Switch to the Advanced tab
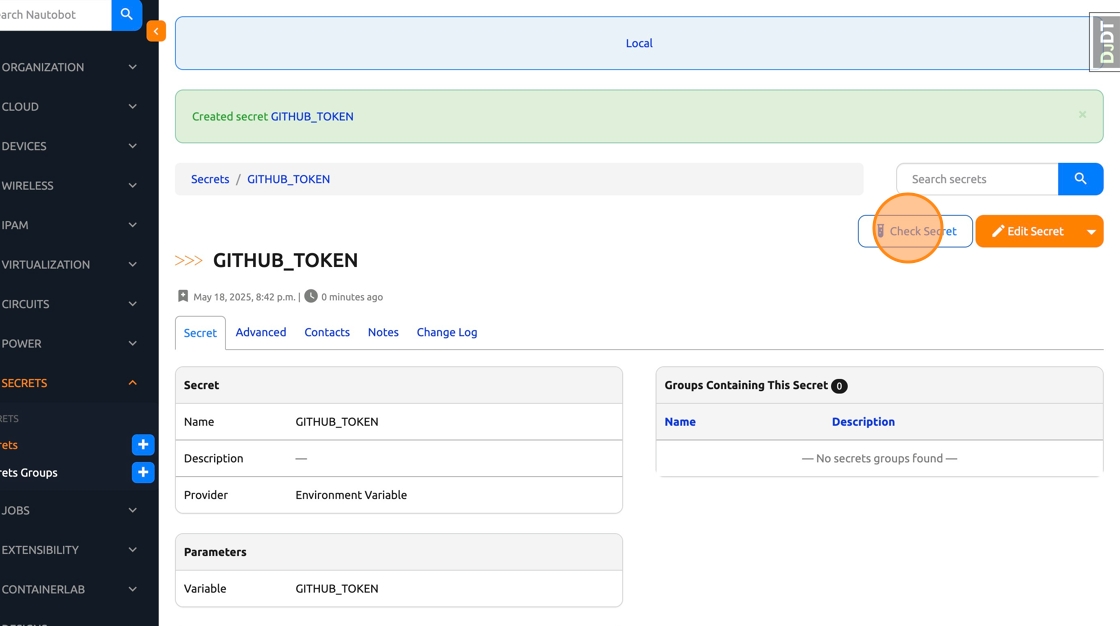 click(261, 332)
